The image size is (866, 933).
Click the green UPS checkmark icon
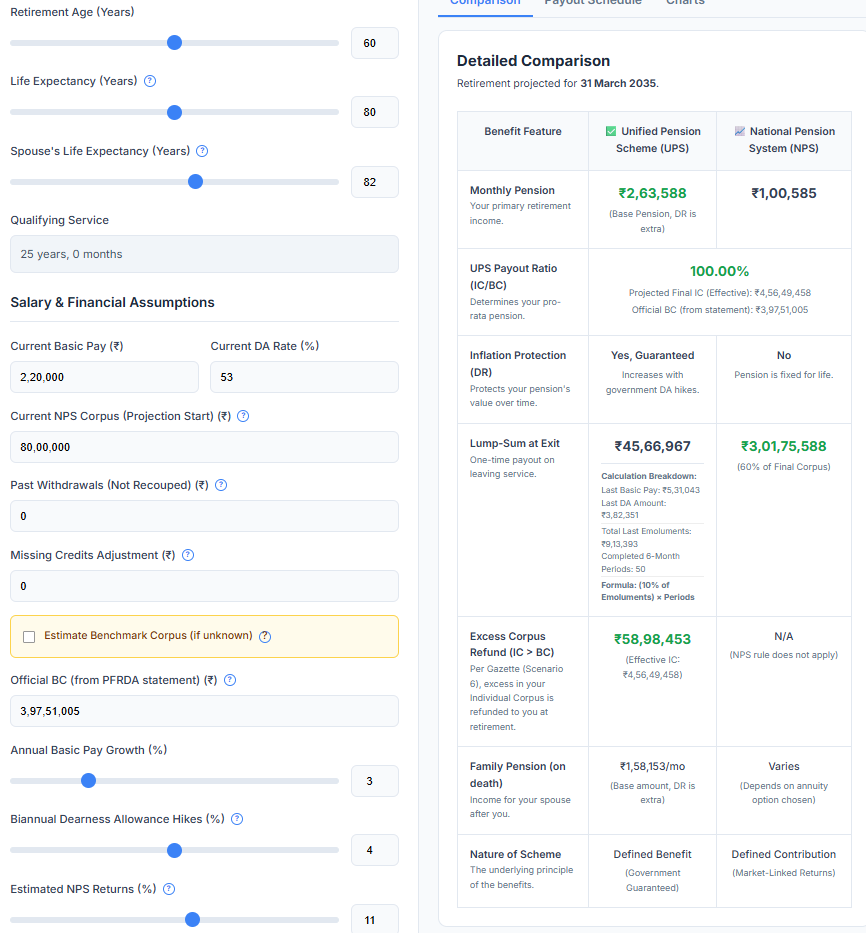613,131
